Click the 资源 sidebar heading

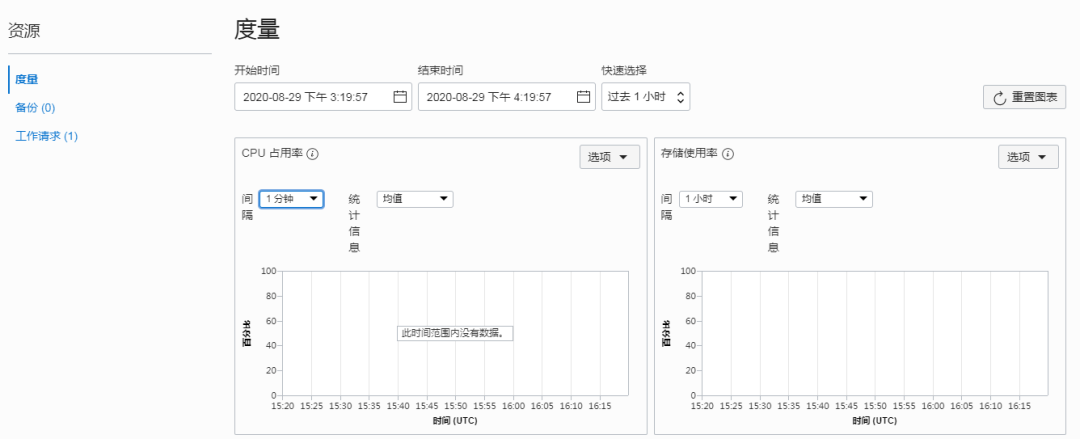(24, 30)
